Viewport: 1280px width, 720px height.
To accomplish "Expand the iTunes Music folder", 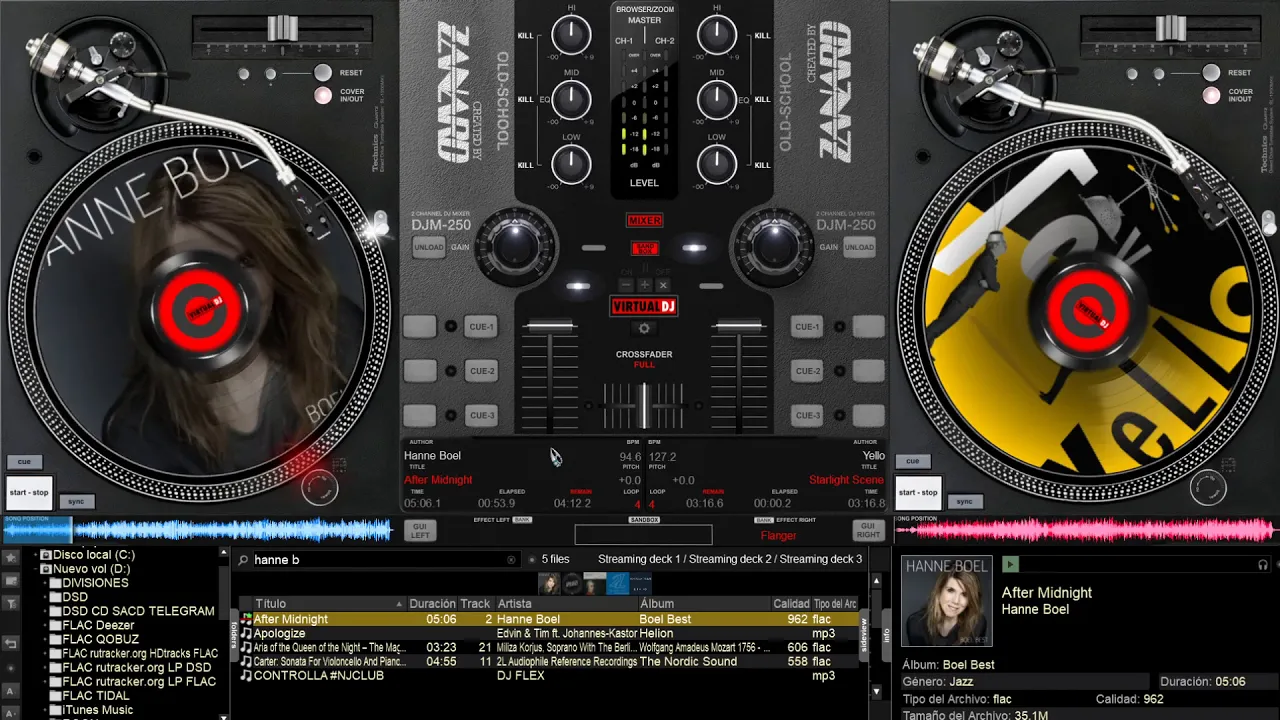I will (46, 710).
